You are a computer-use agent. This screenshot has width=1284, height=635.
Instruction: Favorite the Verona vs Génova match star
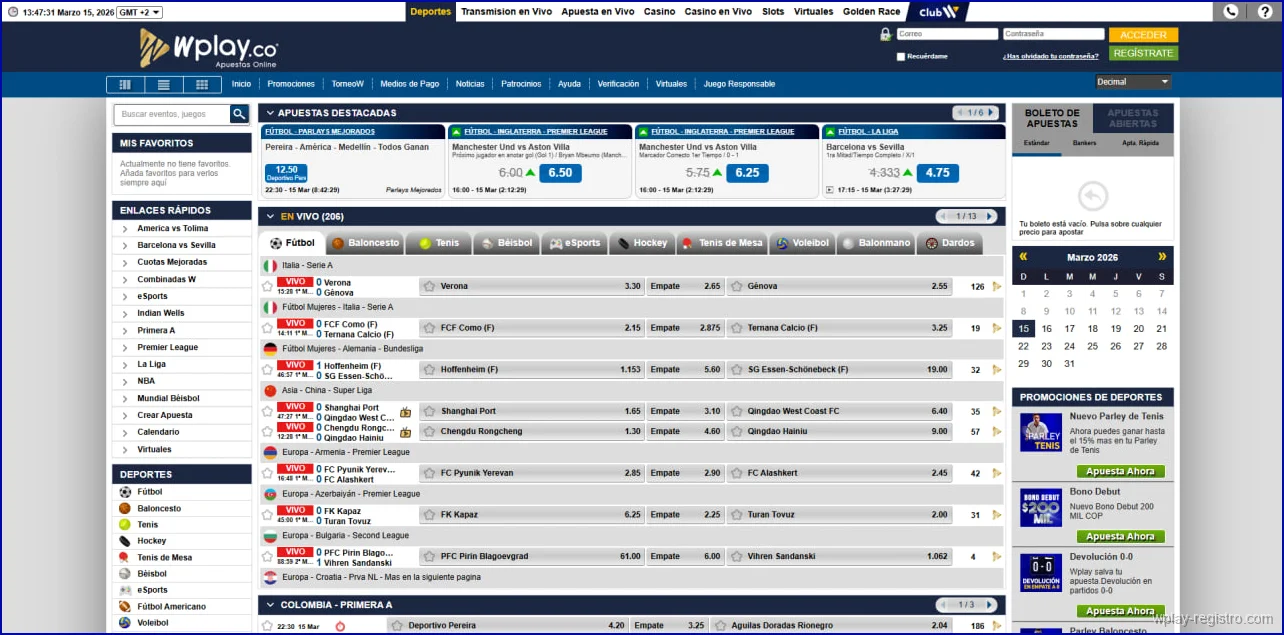coord(267,286)
